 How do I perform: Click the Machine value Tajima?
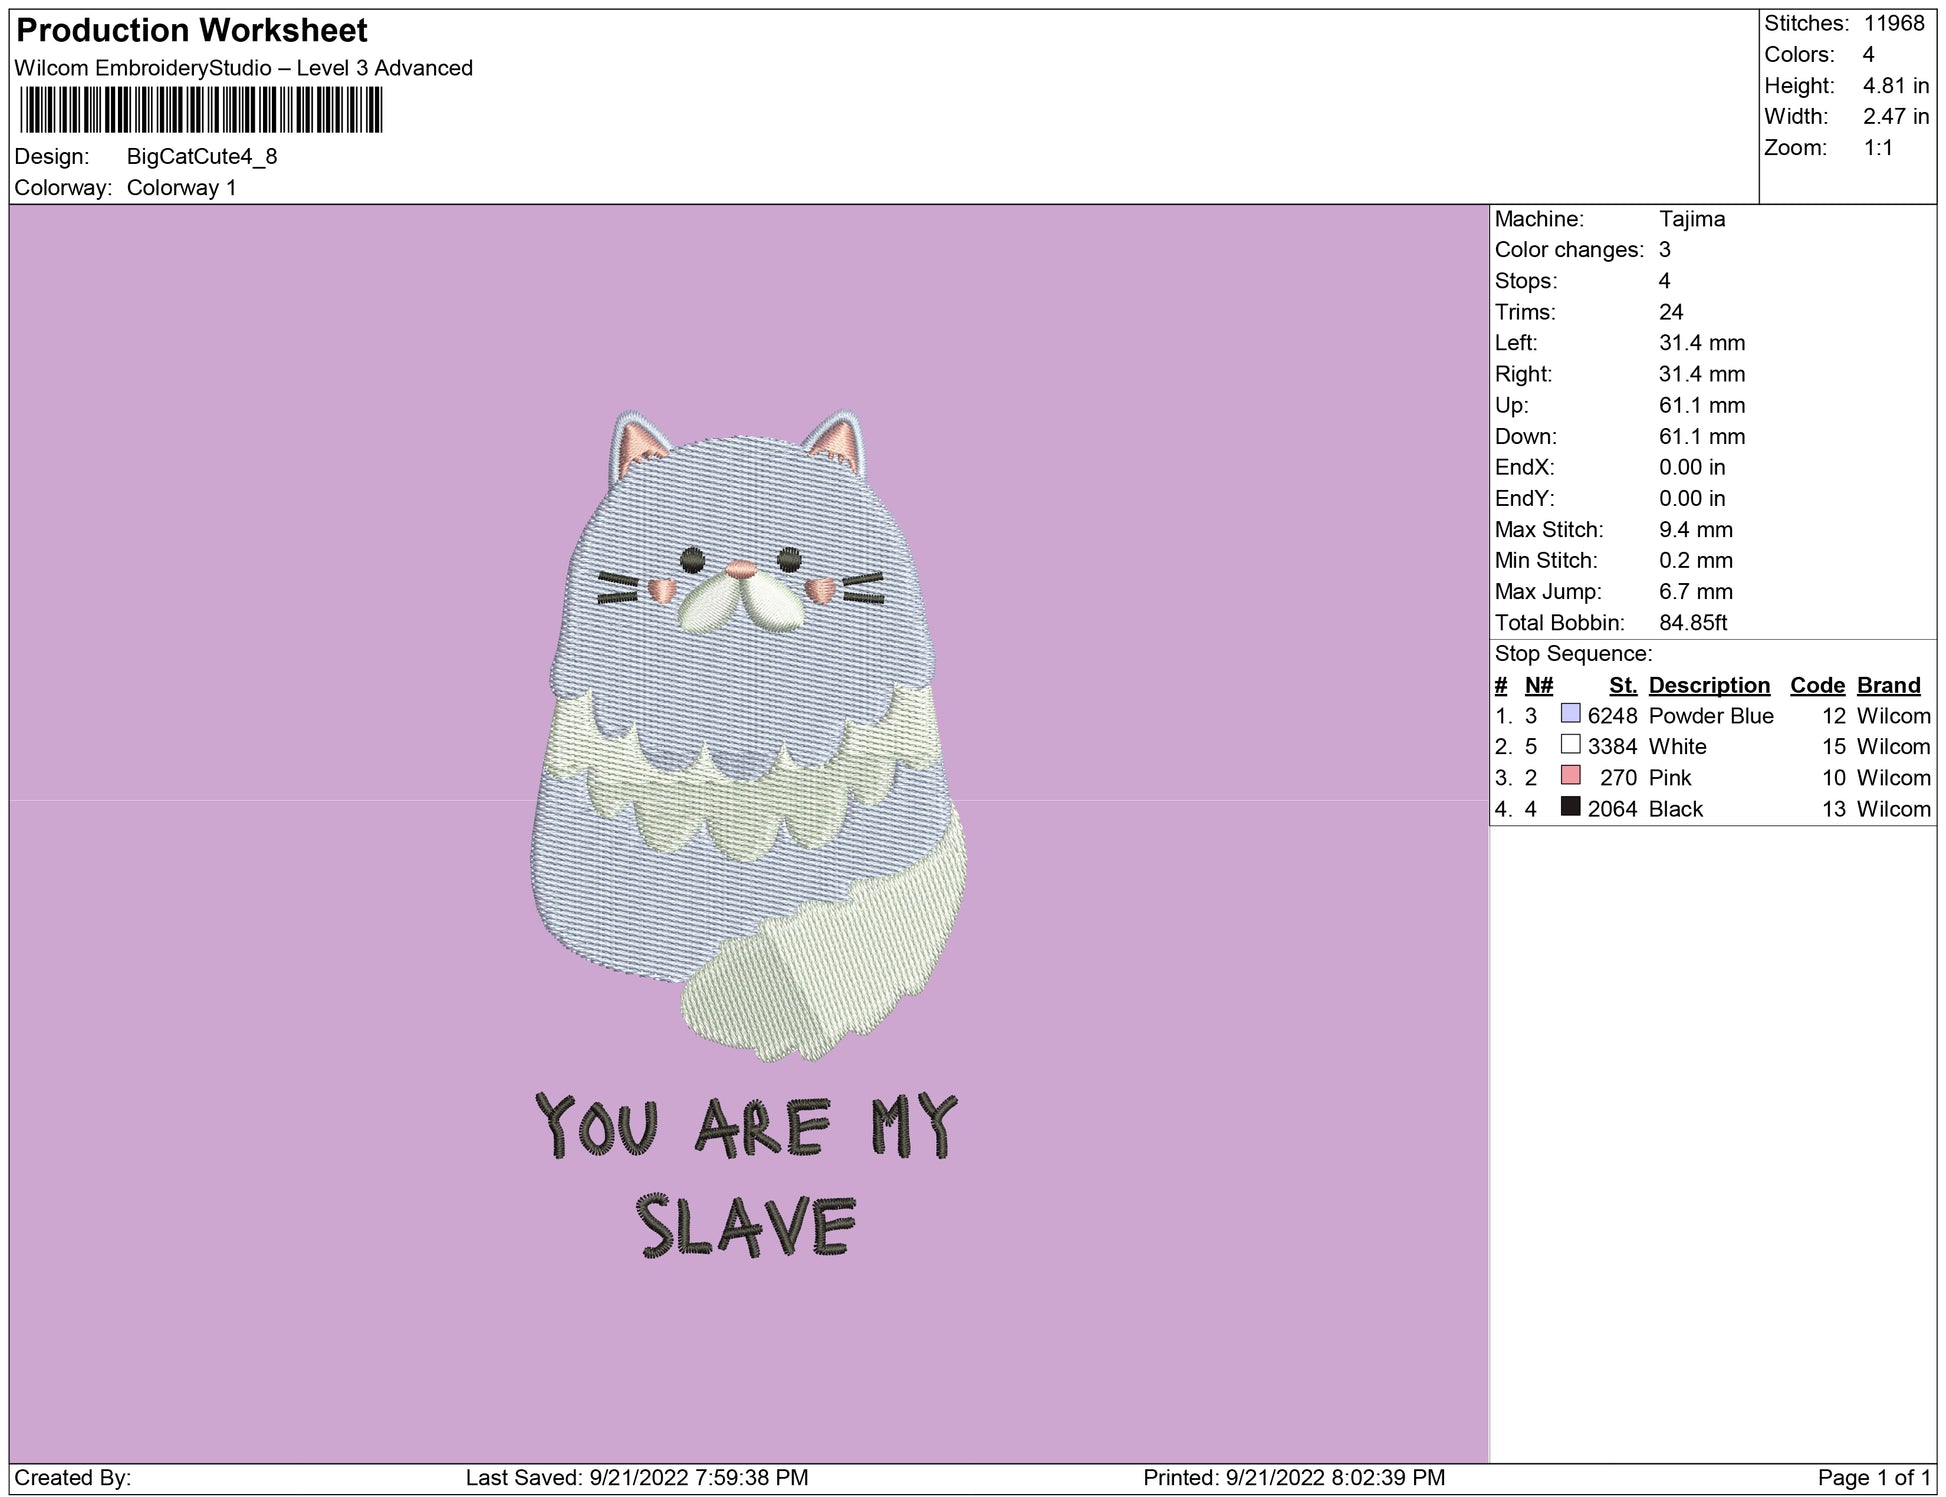(1692, 219)
